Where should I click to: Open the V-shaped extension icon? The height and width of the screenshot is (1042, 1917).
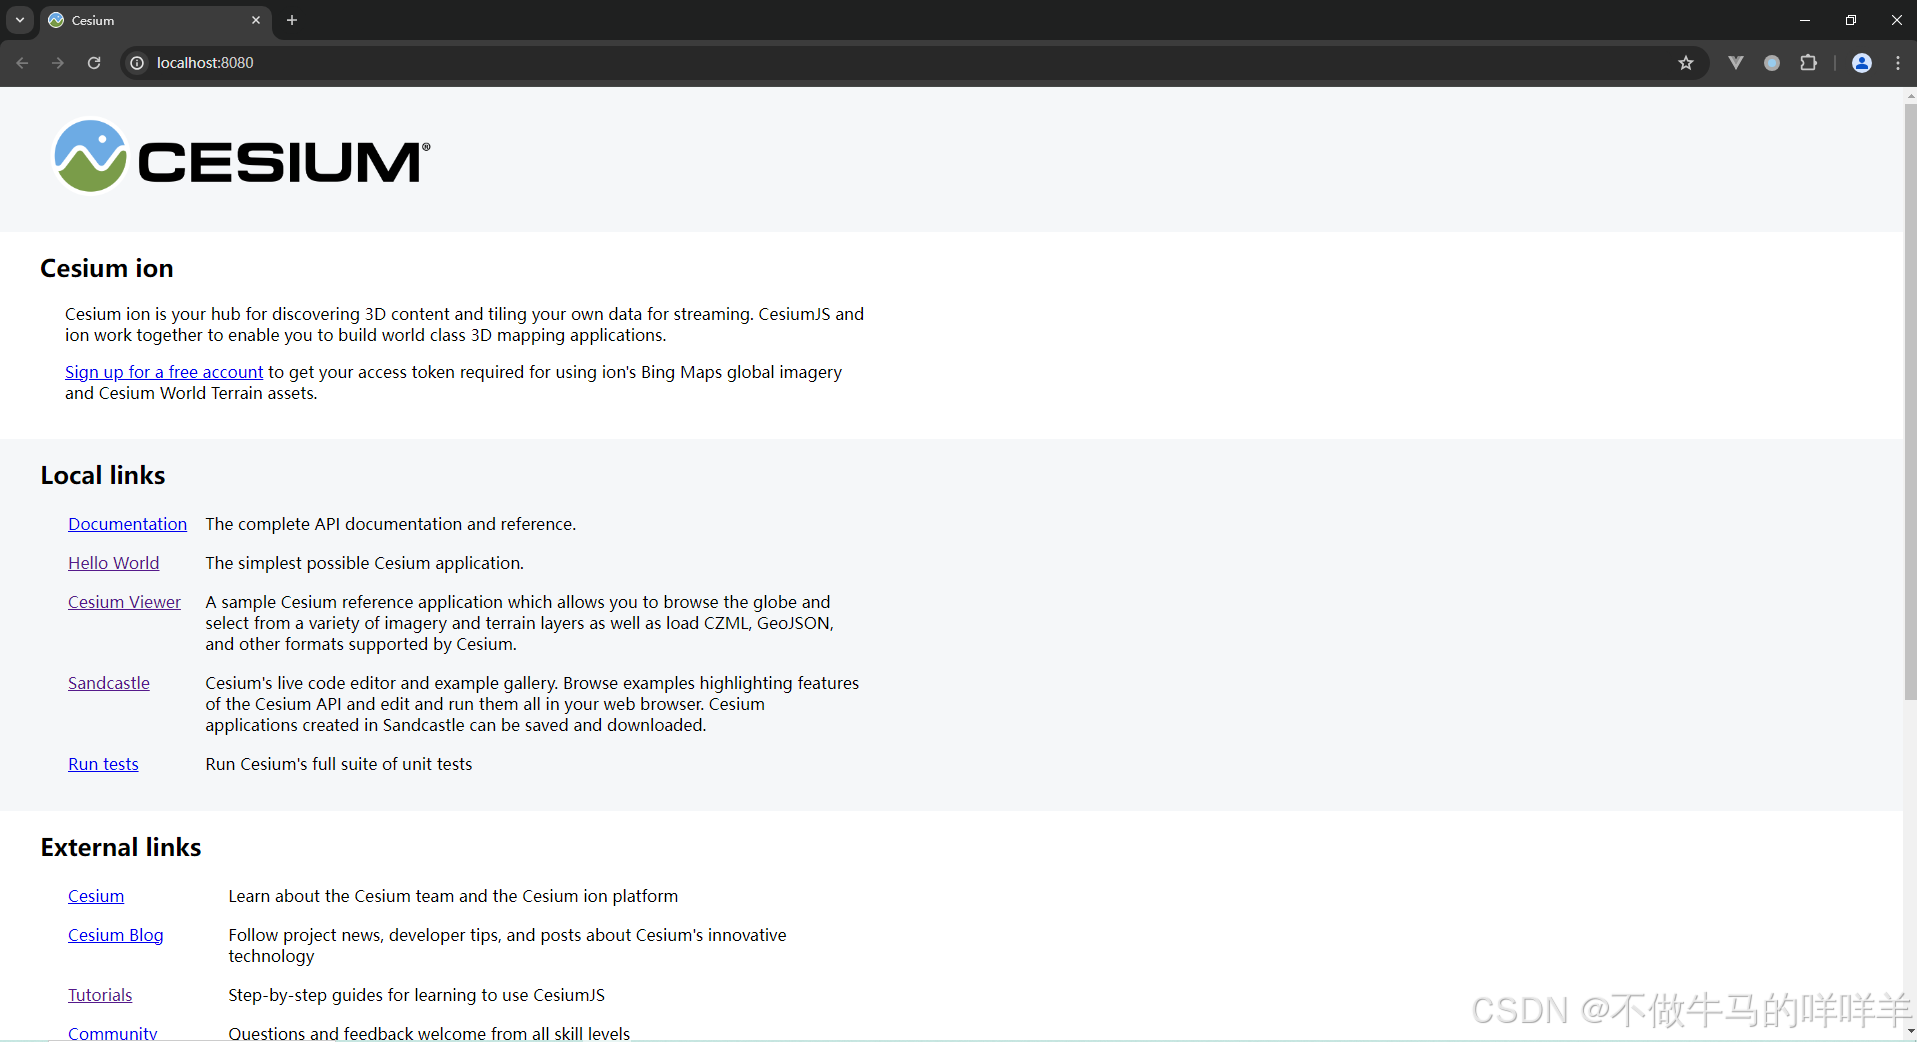tap(1736, 63)
